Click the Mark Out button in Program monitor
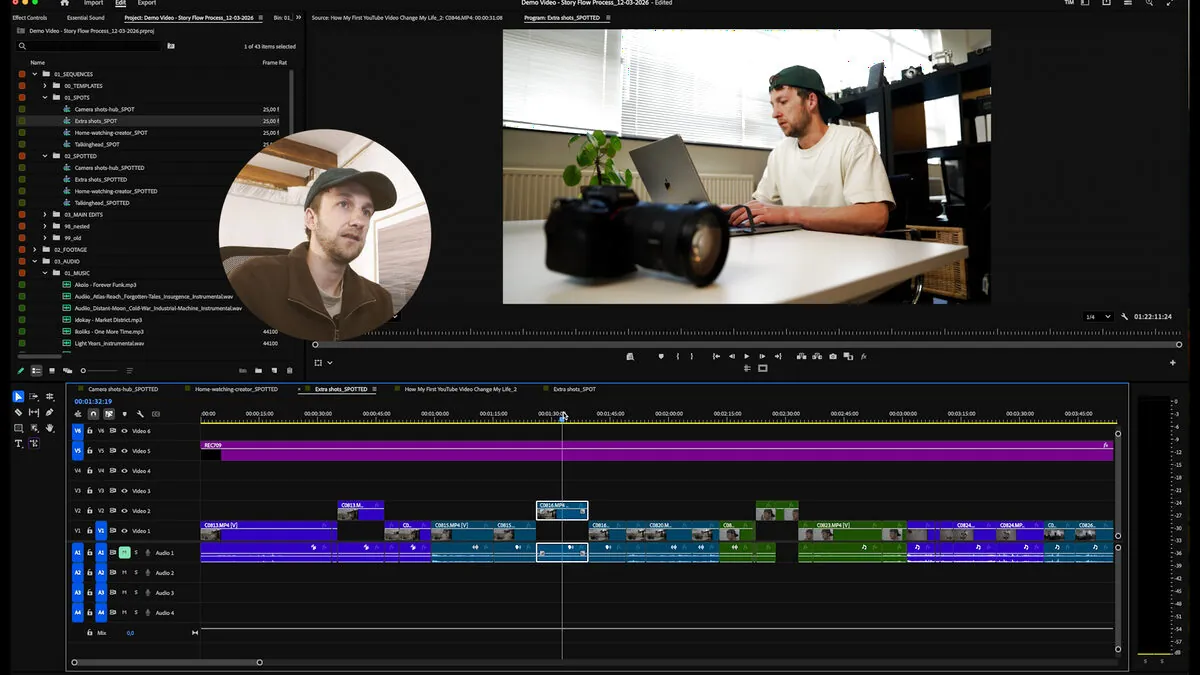1200x675 pixels. click(x=692, y=356)
